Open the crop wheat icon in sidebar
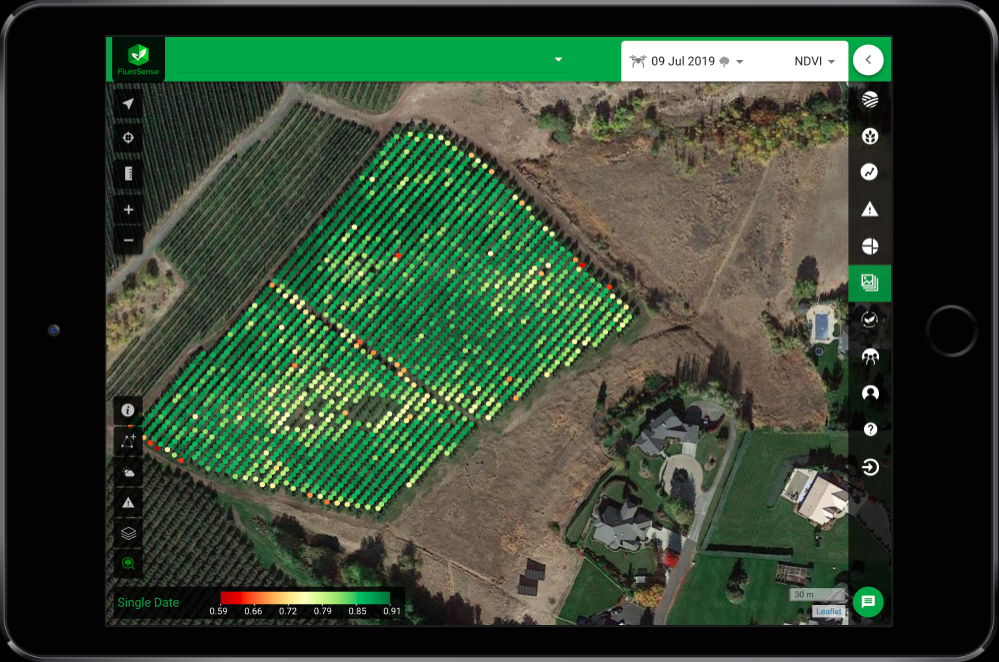The width and height of the screenshot is (999, 662). tap(870, 136)
